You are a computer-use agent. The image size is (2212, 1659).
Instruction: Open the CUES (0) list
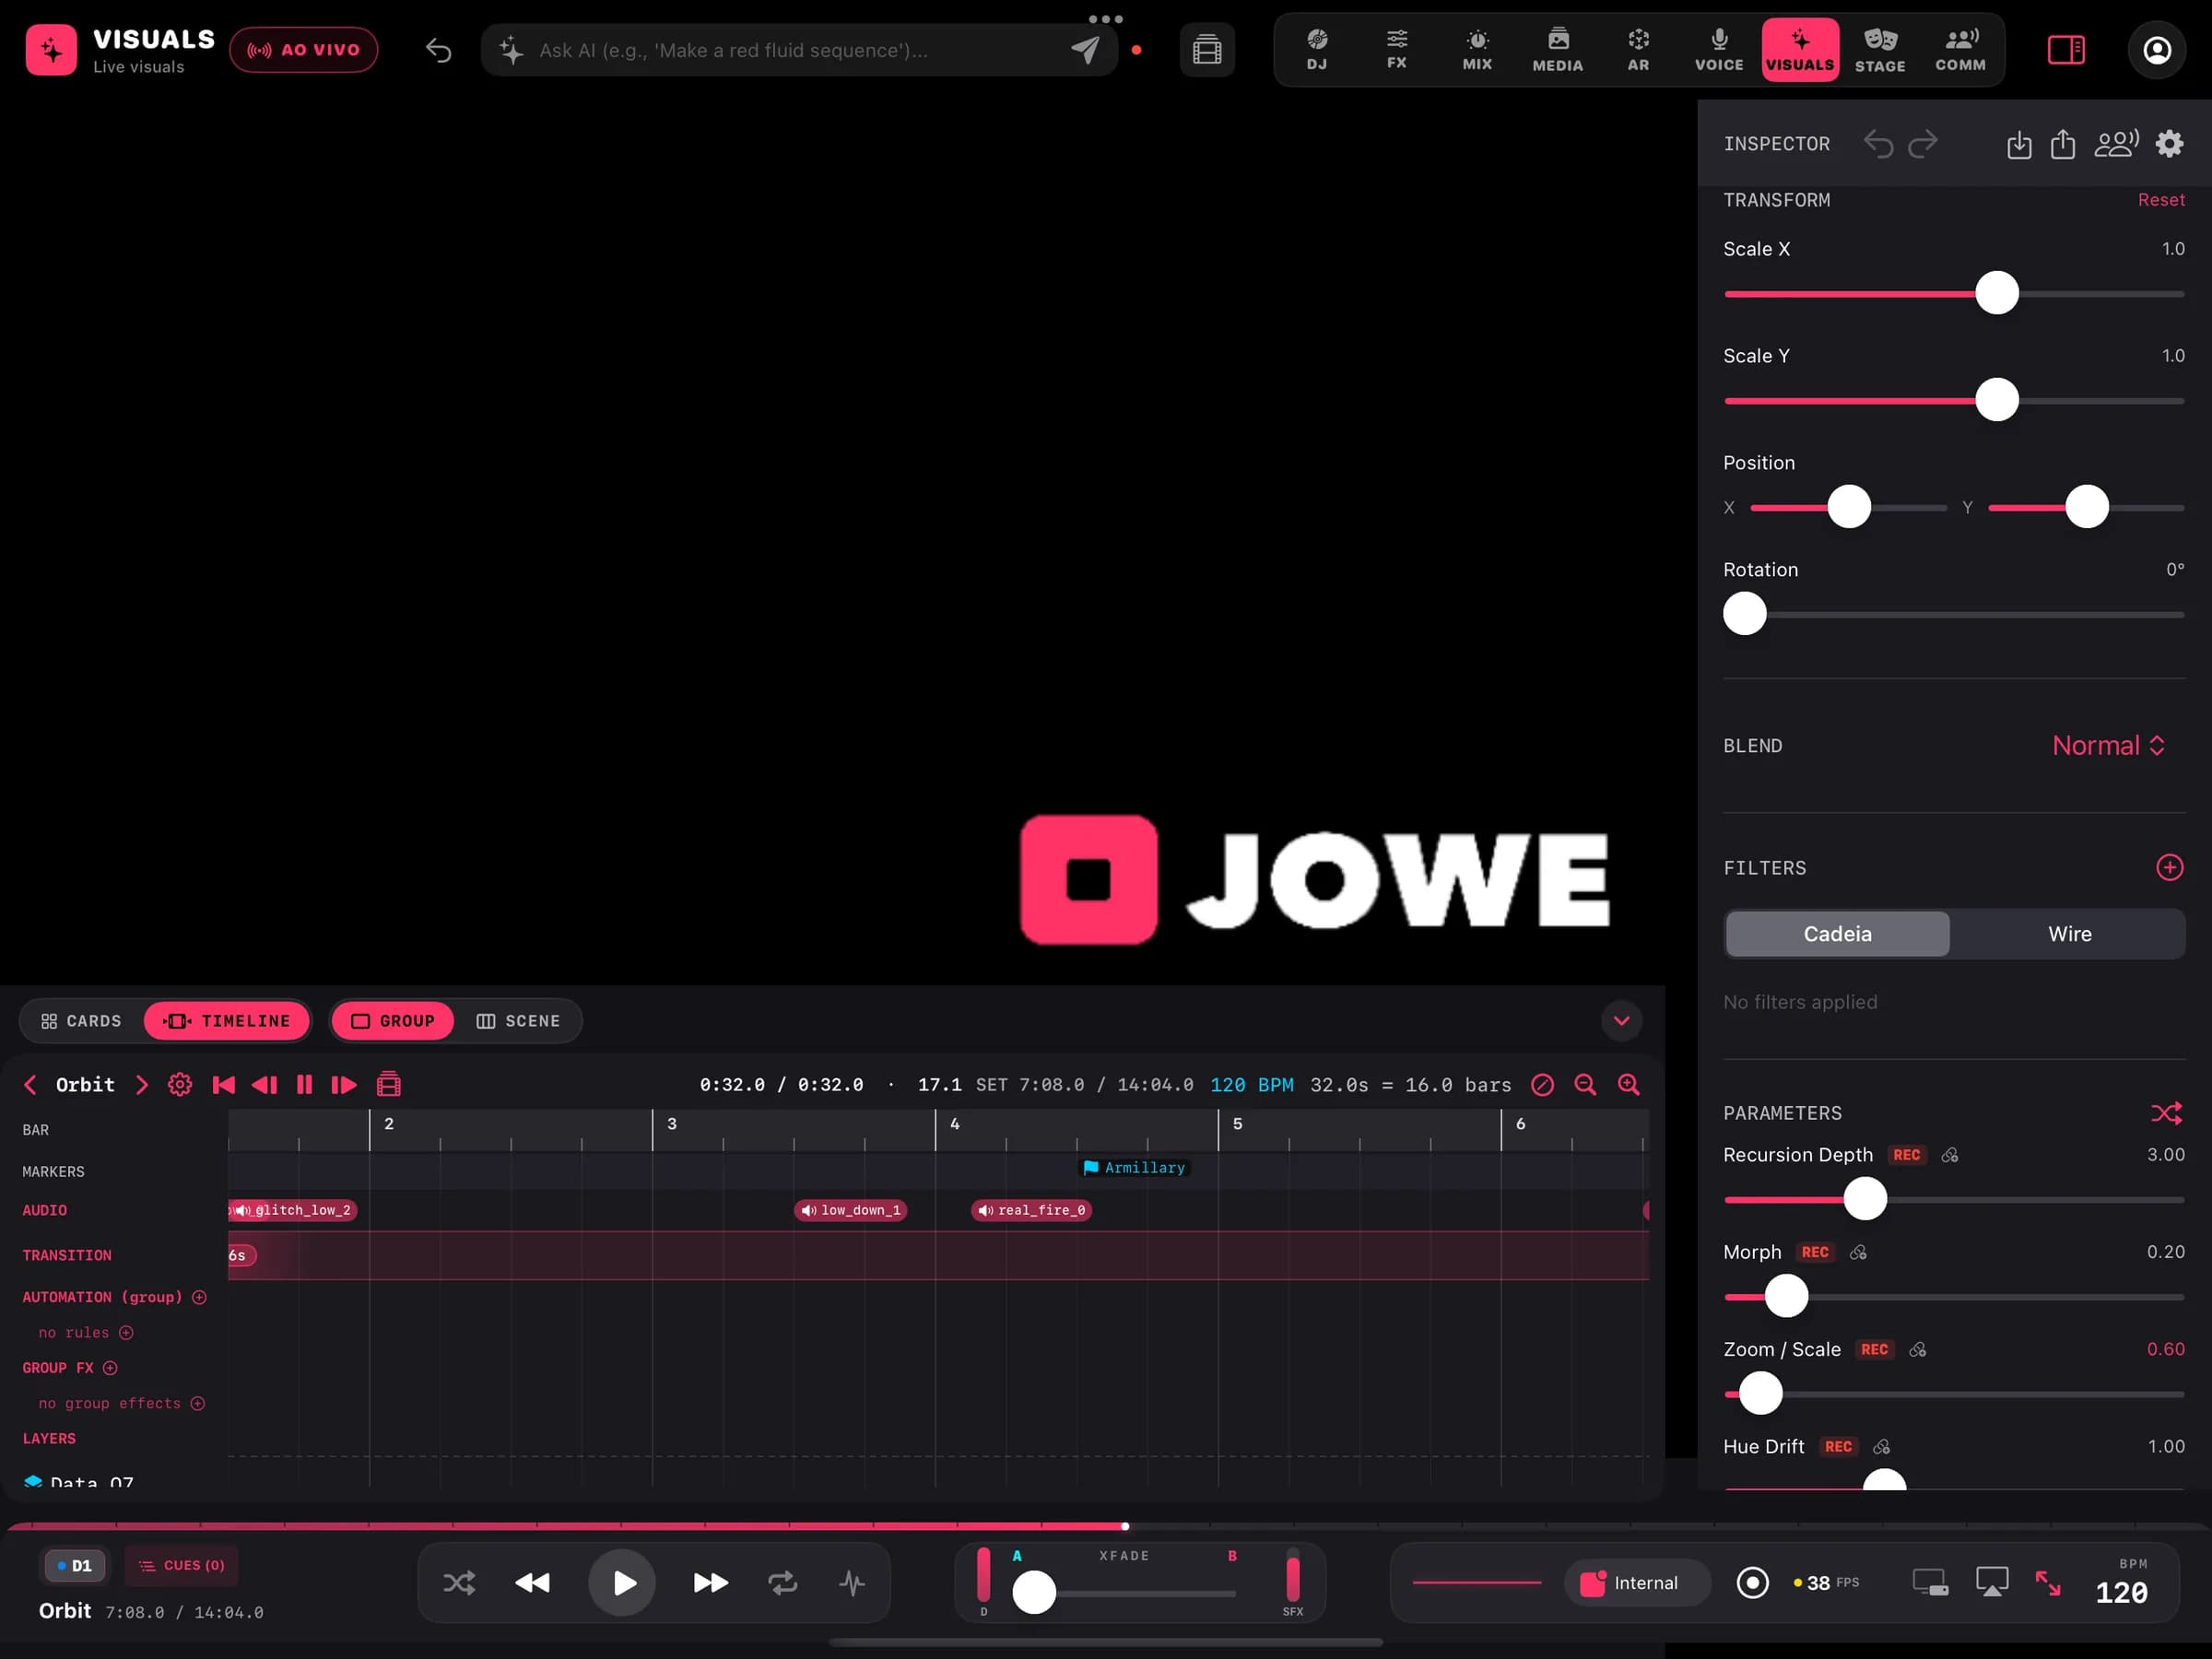pos(181,1565)
